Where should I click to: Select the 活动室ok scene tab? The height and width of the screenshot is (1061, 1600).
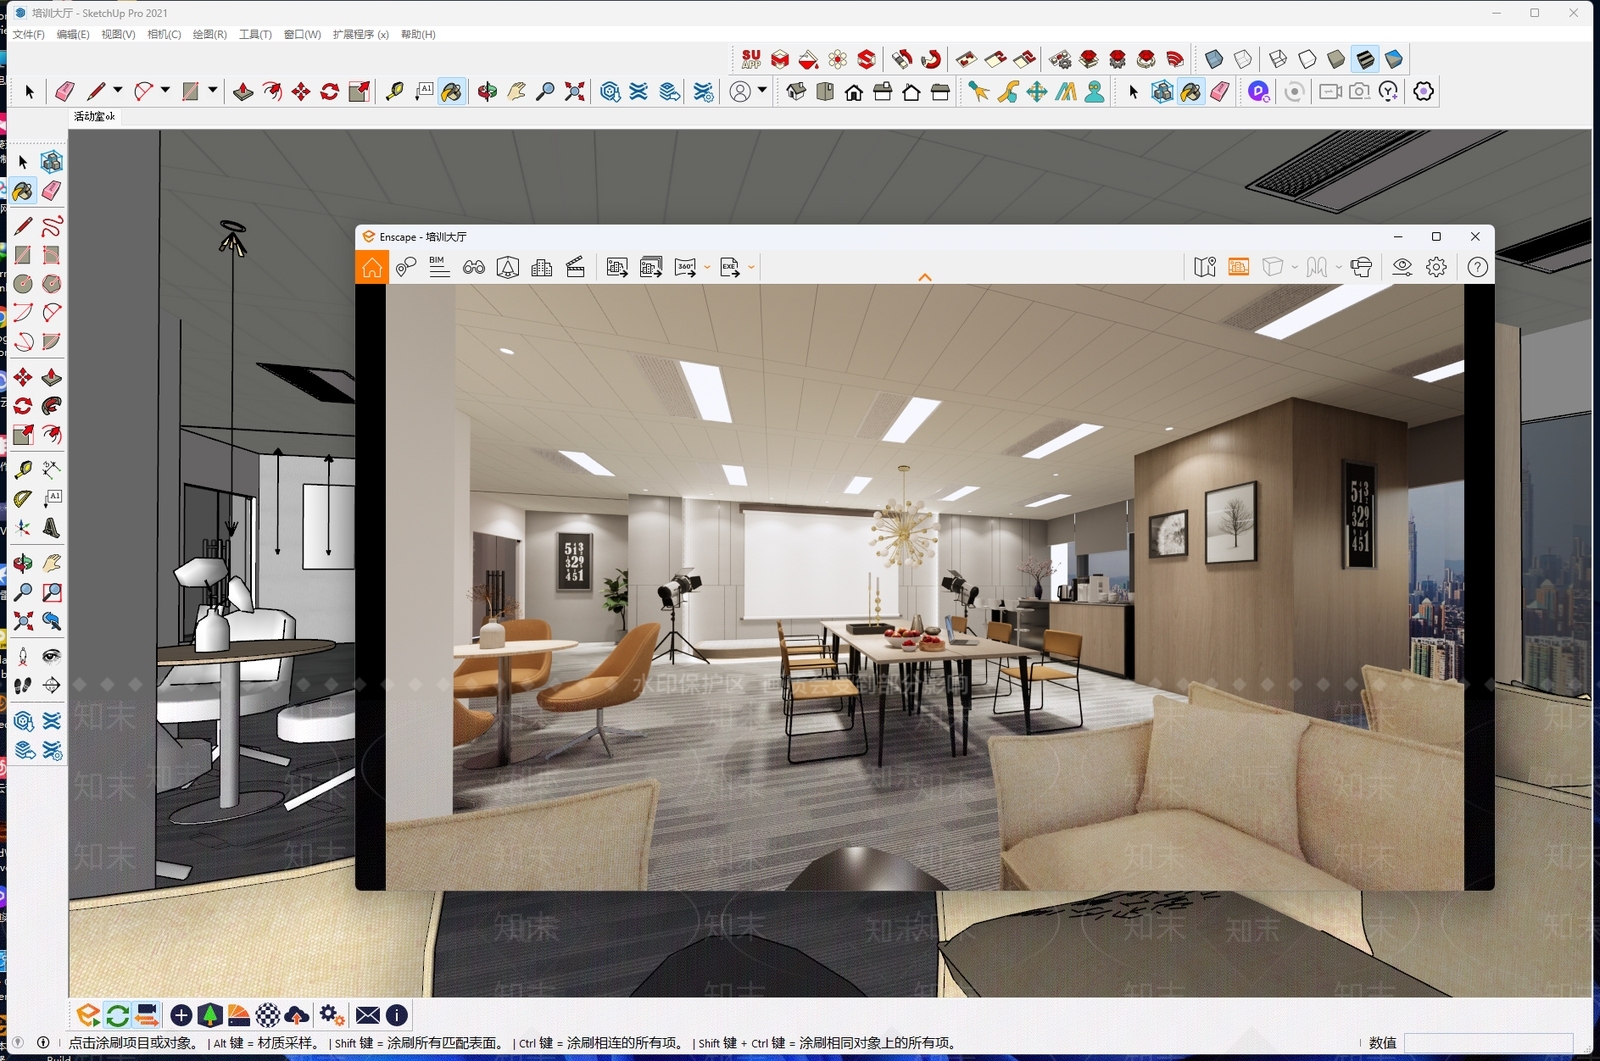(95, 116)
